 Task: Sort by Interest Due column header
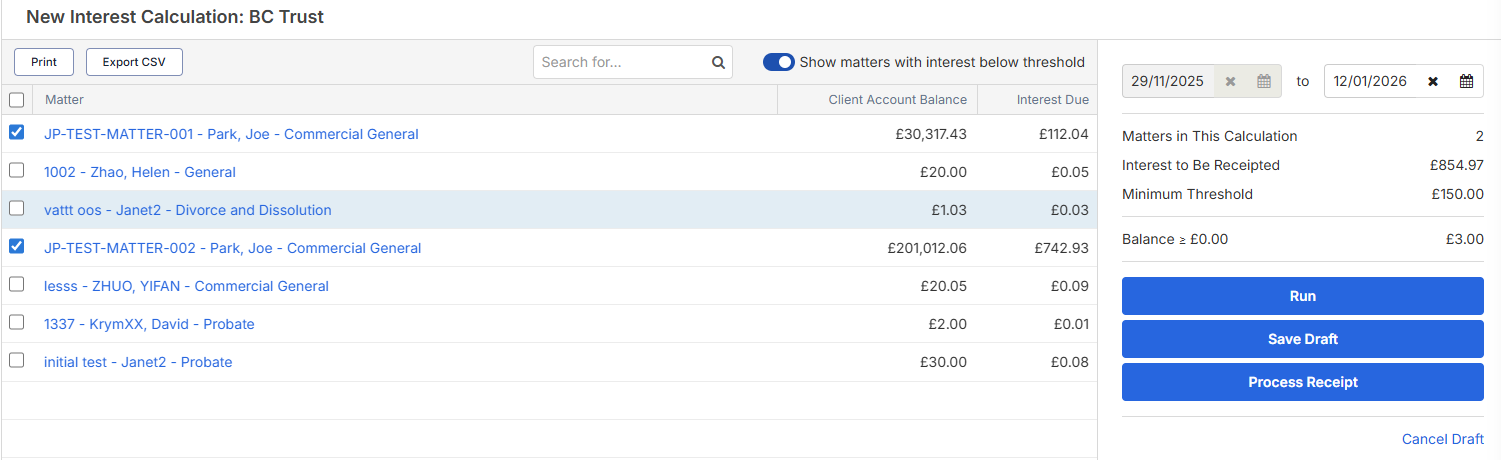tap(1052, 100)
